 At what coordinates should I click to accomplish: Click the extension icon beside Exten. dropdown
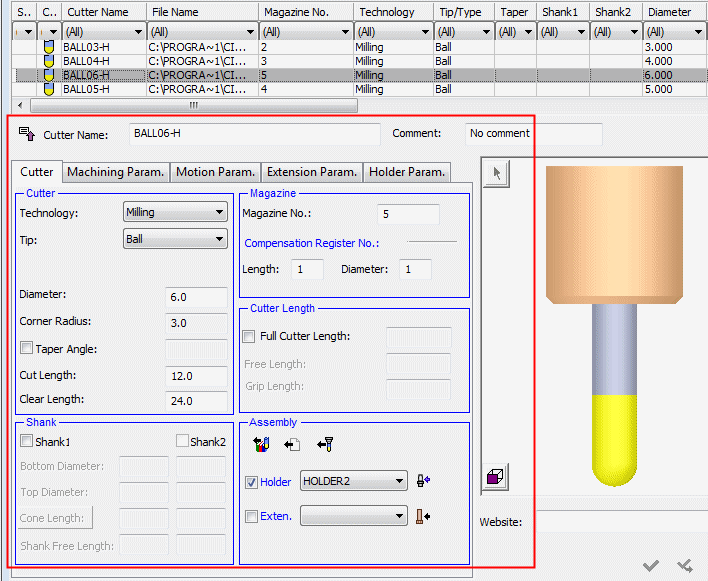tap(424, 516)
